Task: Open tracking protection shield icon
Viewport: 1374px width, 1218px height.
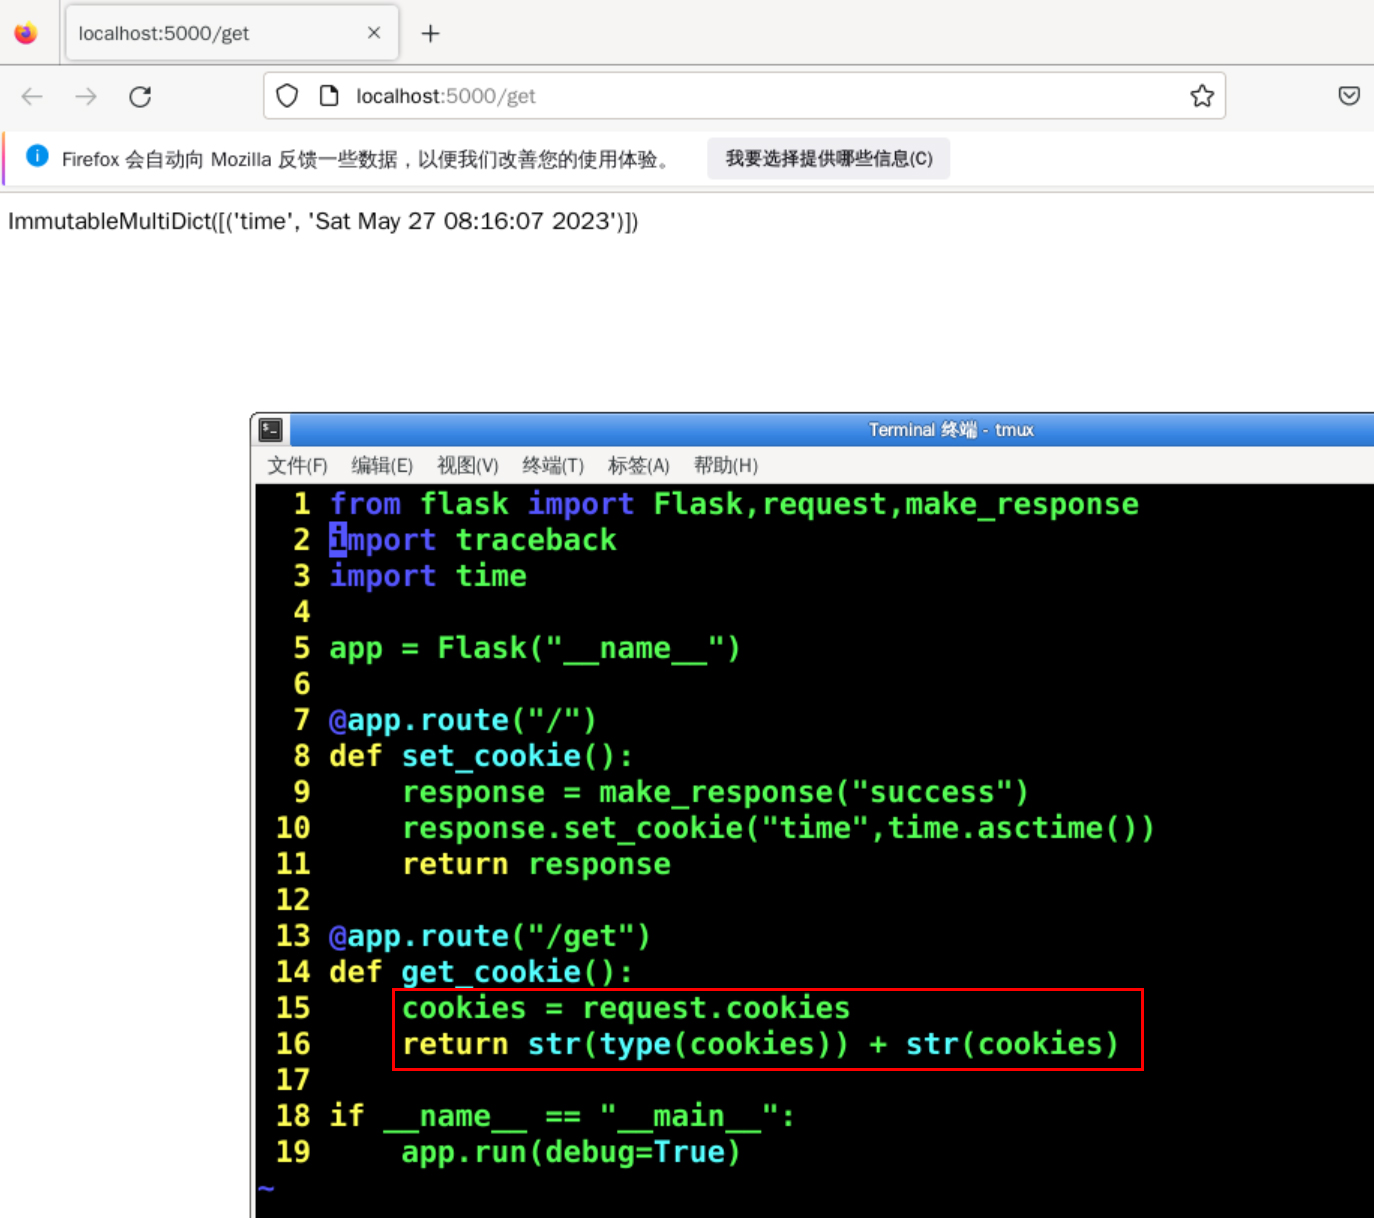Action: point(287,96)
